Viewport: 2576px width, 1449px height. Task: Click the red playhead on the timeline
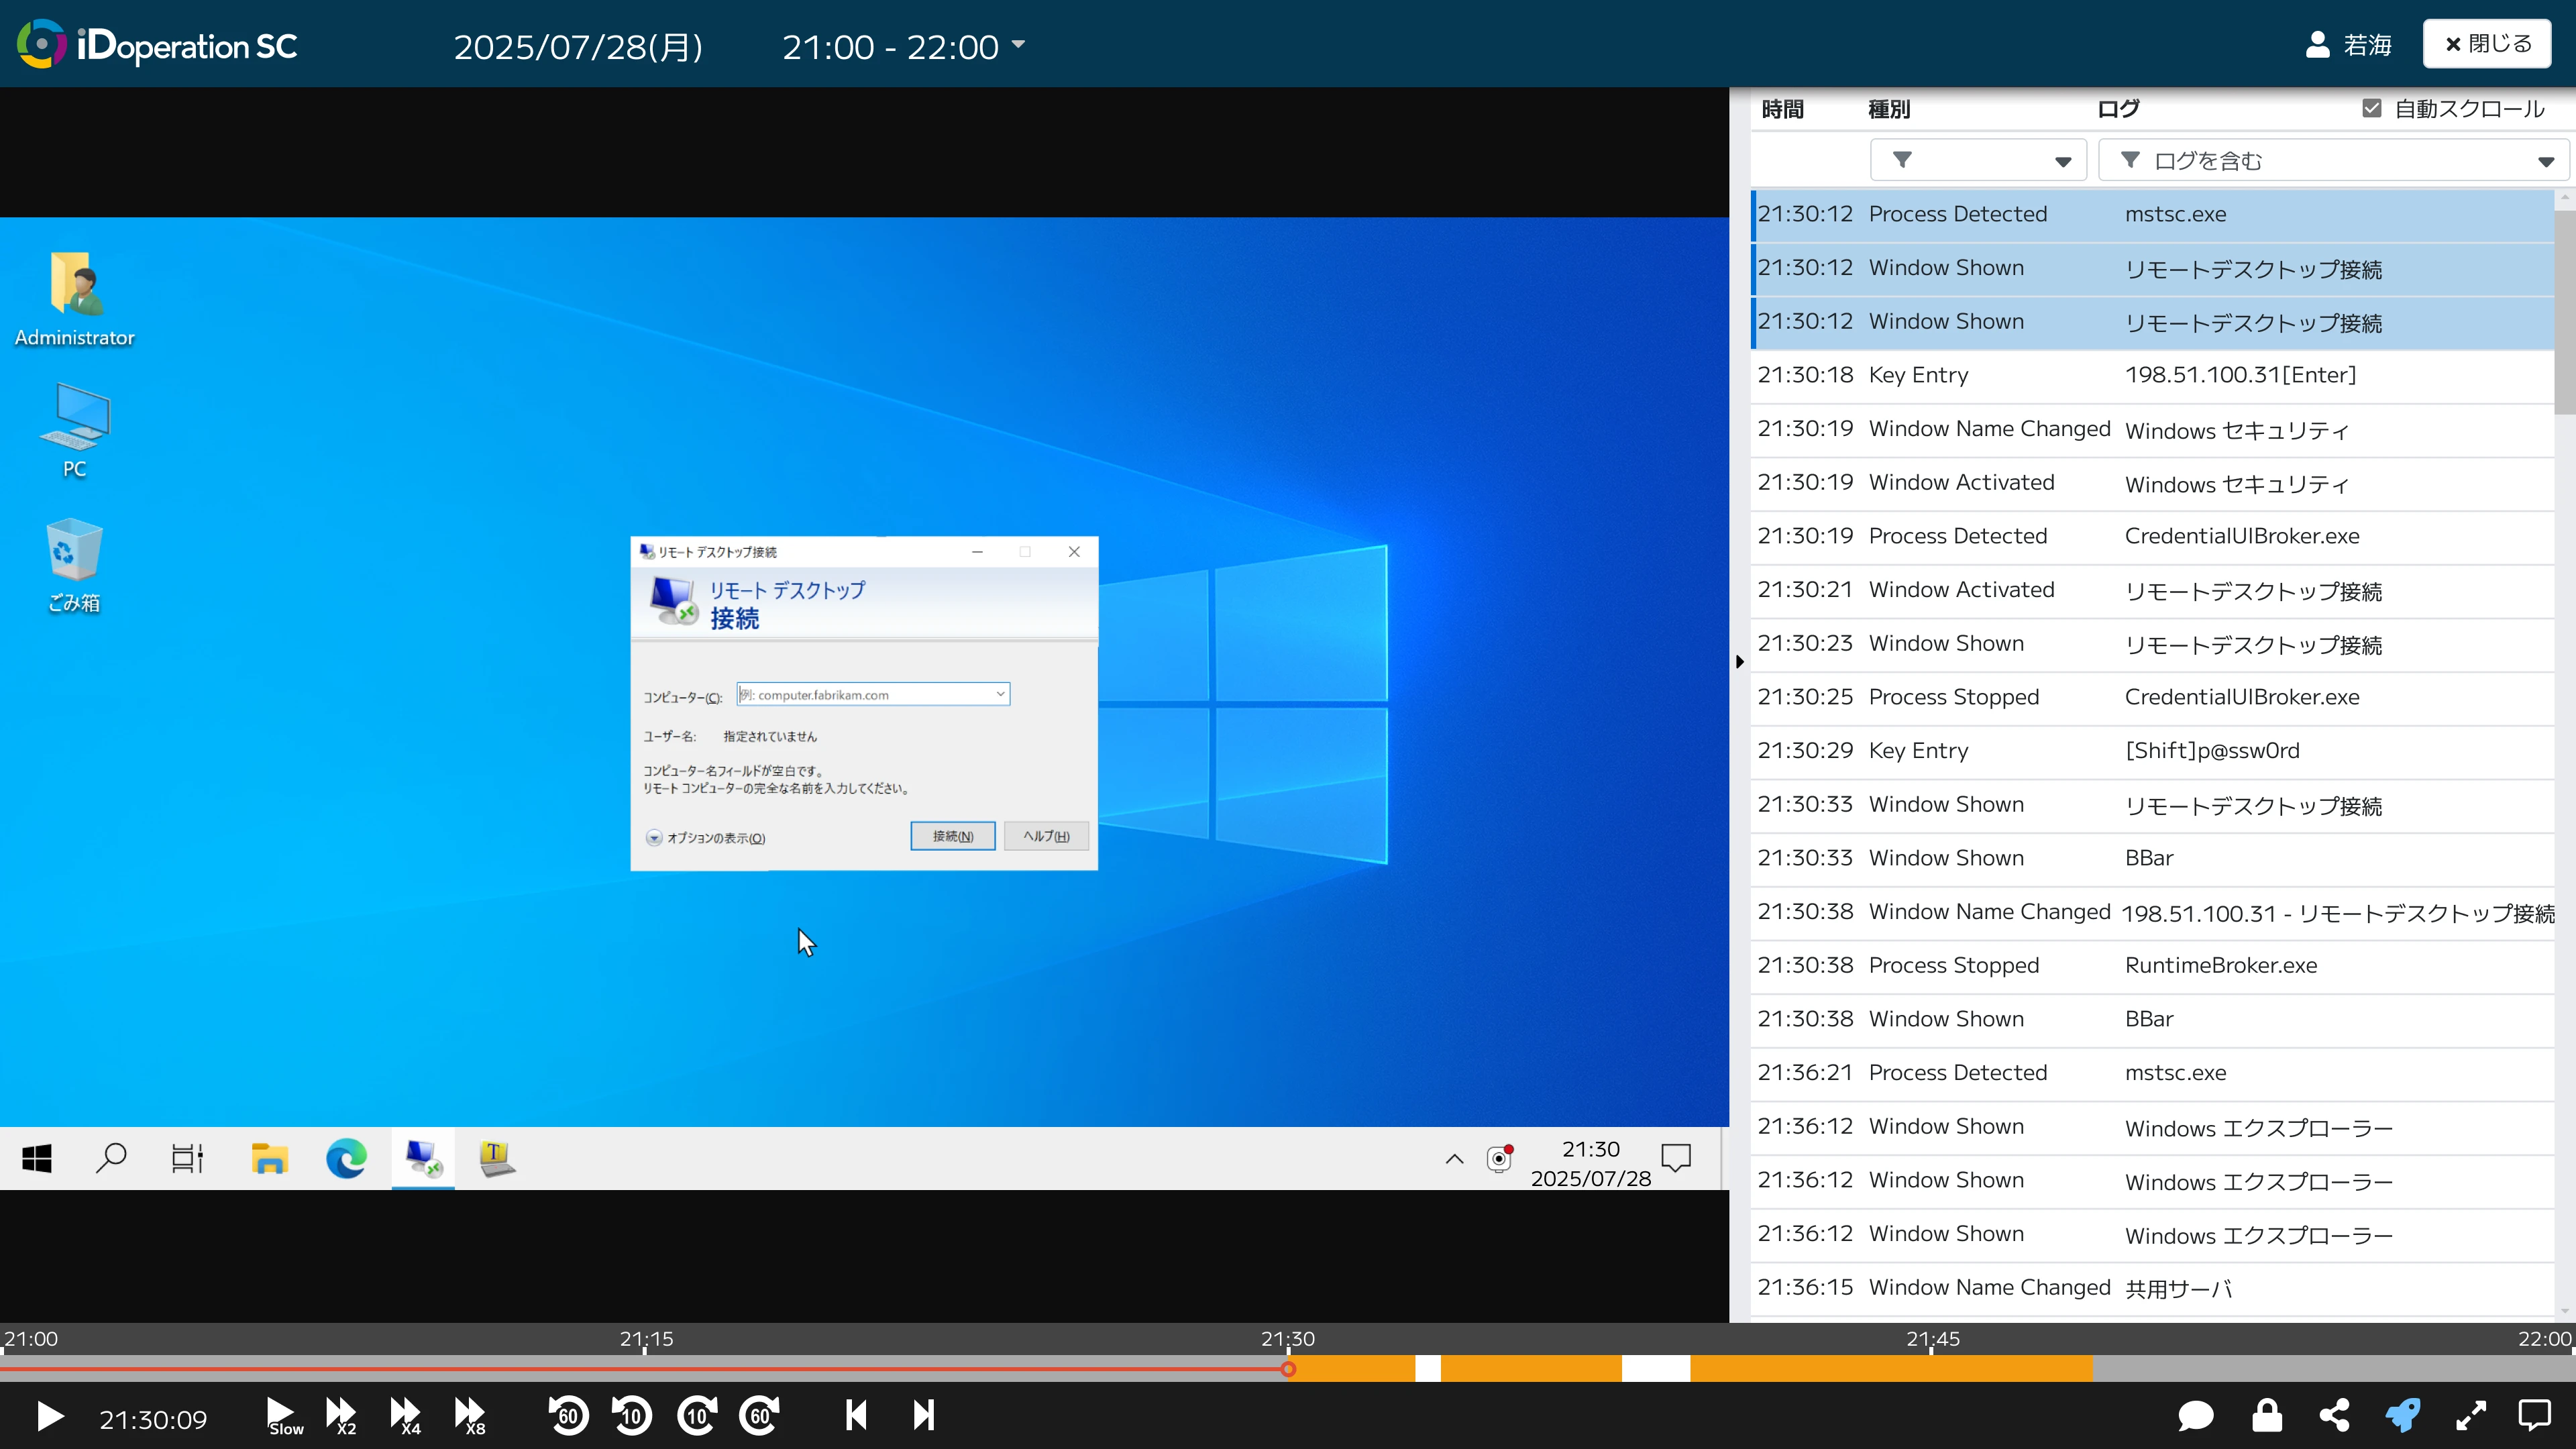1288,1369
